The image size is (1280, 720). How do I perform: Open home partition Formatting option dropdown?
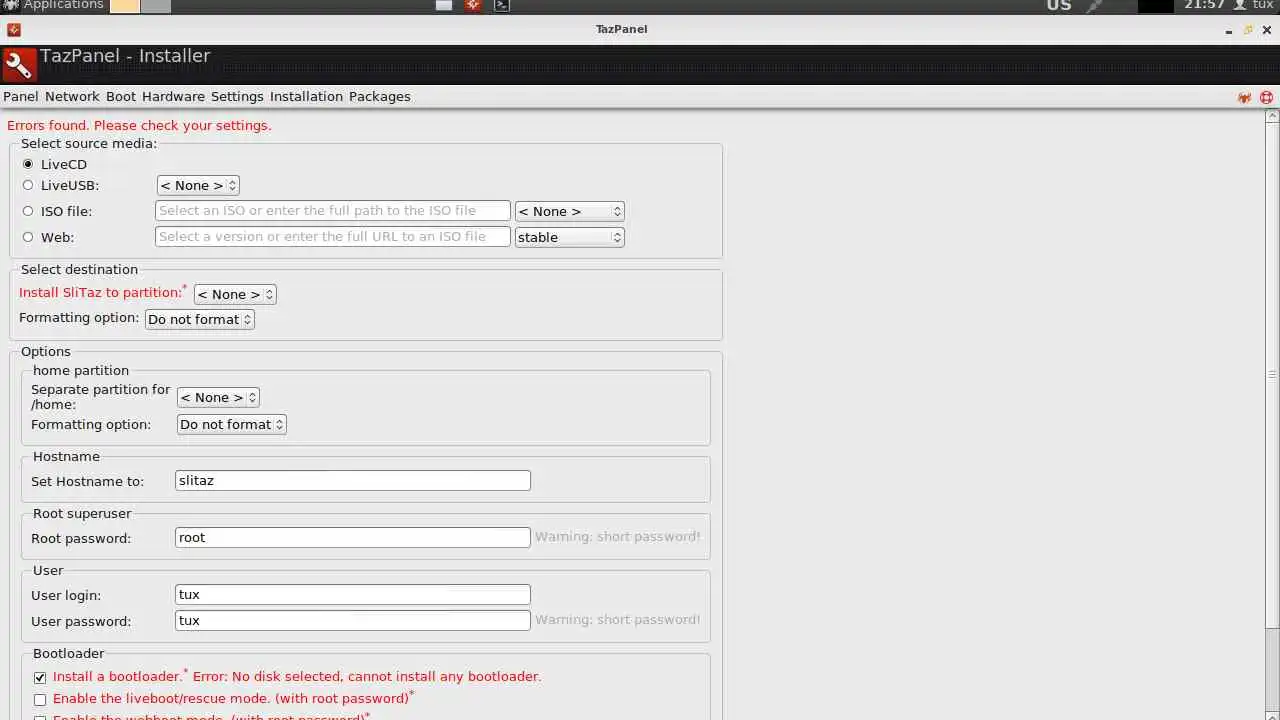(x=232, y=424)
